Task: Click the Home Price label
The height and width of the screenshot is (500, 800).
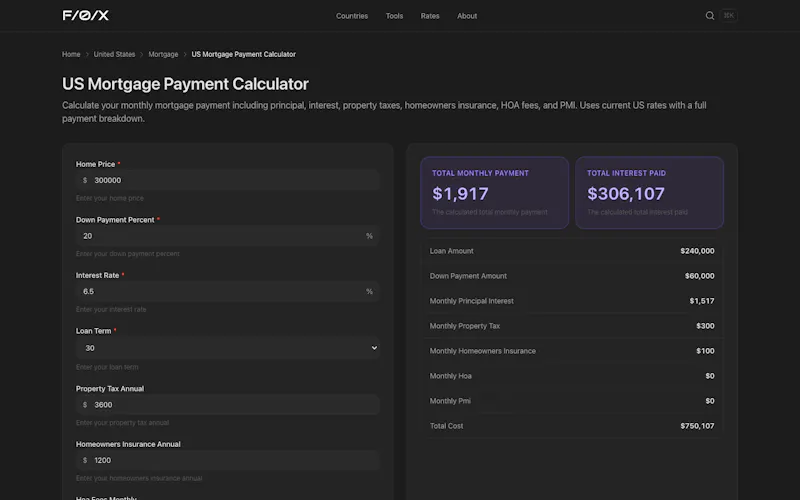Action: tap(95, 164)
